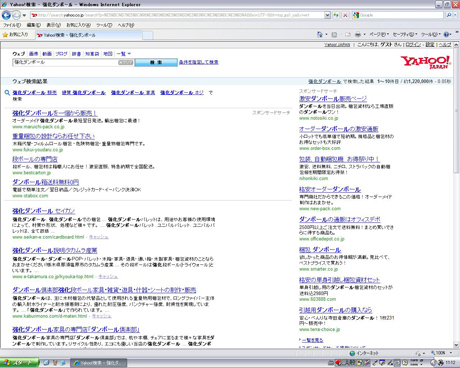This screenshot has width=460, height=368.
Task: Open the 表示(V) menu
Action: (54, 25)
